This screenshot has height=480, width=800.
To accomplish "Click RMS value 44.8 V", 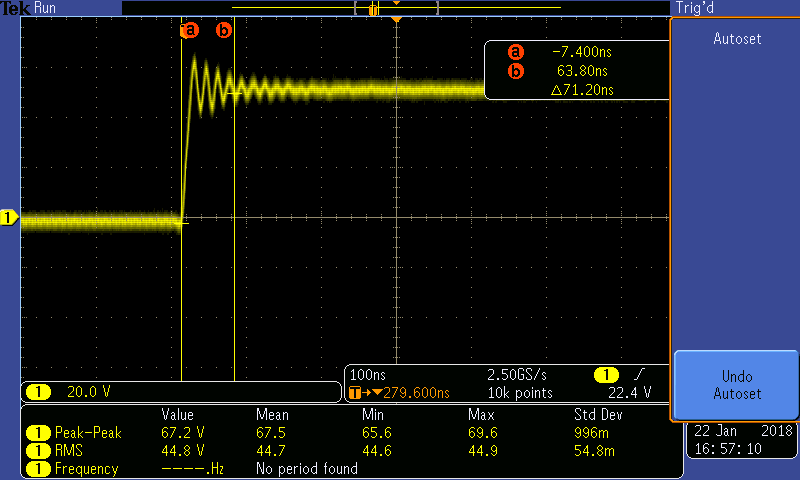I will point(183,451).
